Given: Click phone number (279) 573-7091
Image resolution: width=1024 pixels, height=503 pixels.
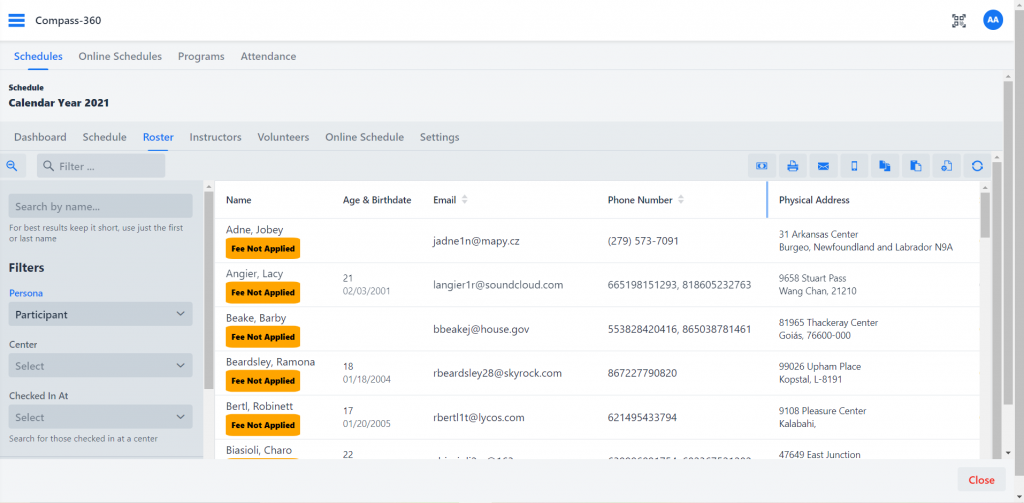Looking at the screenshot, I should point(643,240).
